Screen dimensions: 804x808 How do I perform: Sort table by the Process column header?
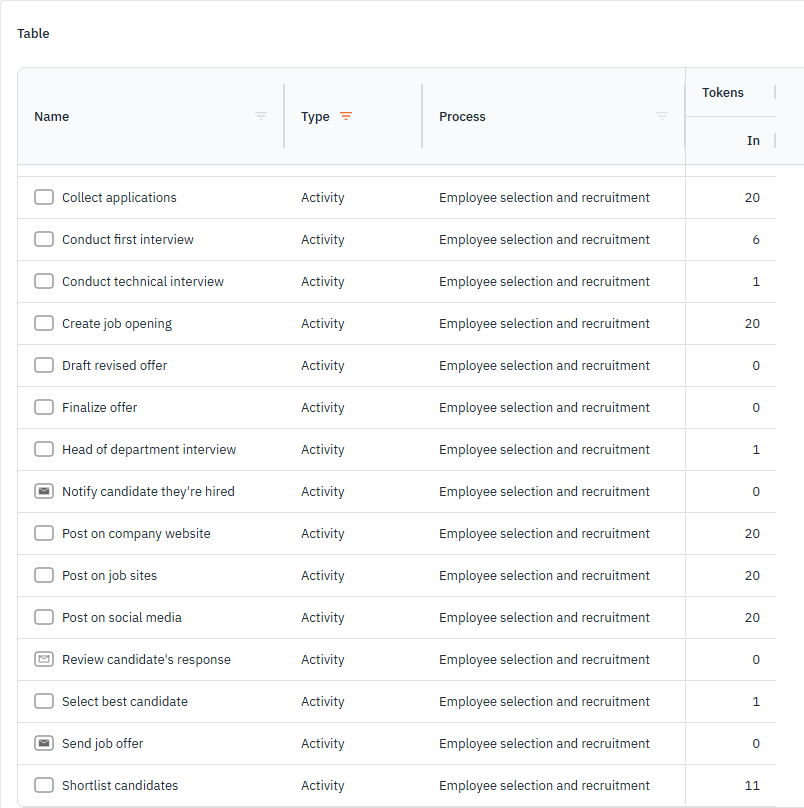(462, 116)
